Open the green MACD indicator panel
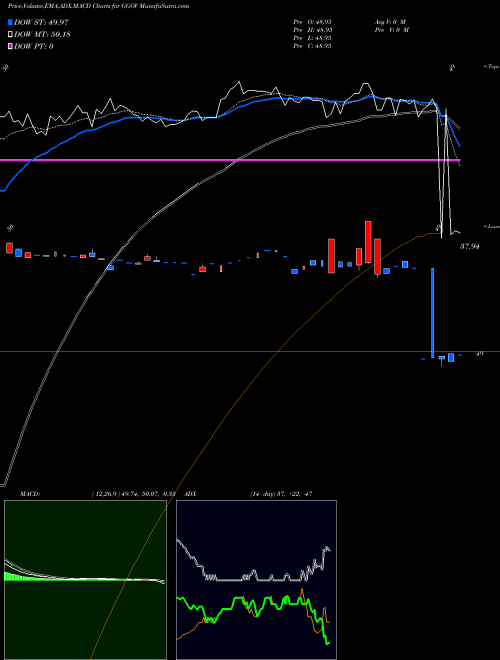Screen dimensions: 500x660 (85, 580)
